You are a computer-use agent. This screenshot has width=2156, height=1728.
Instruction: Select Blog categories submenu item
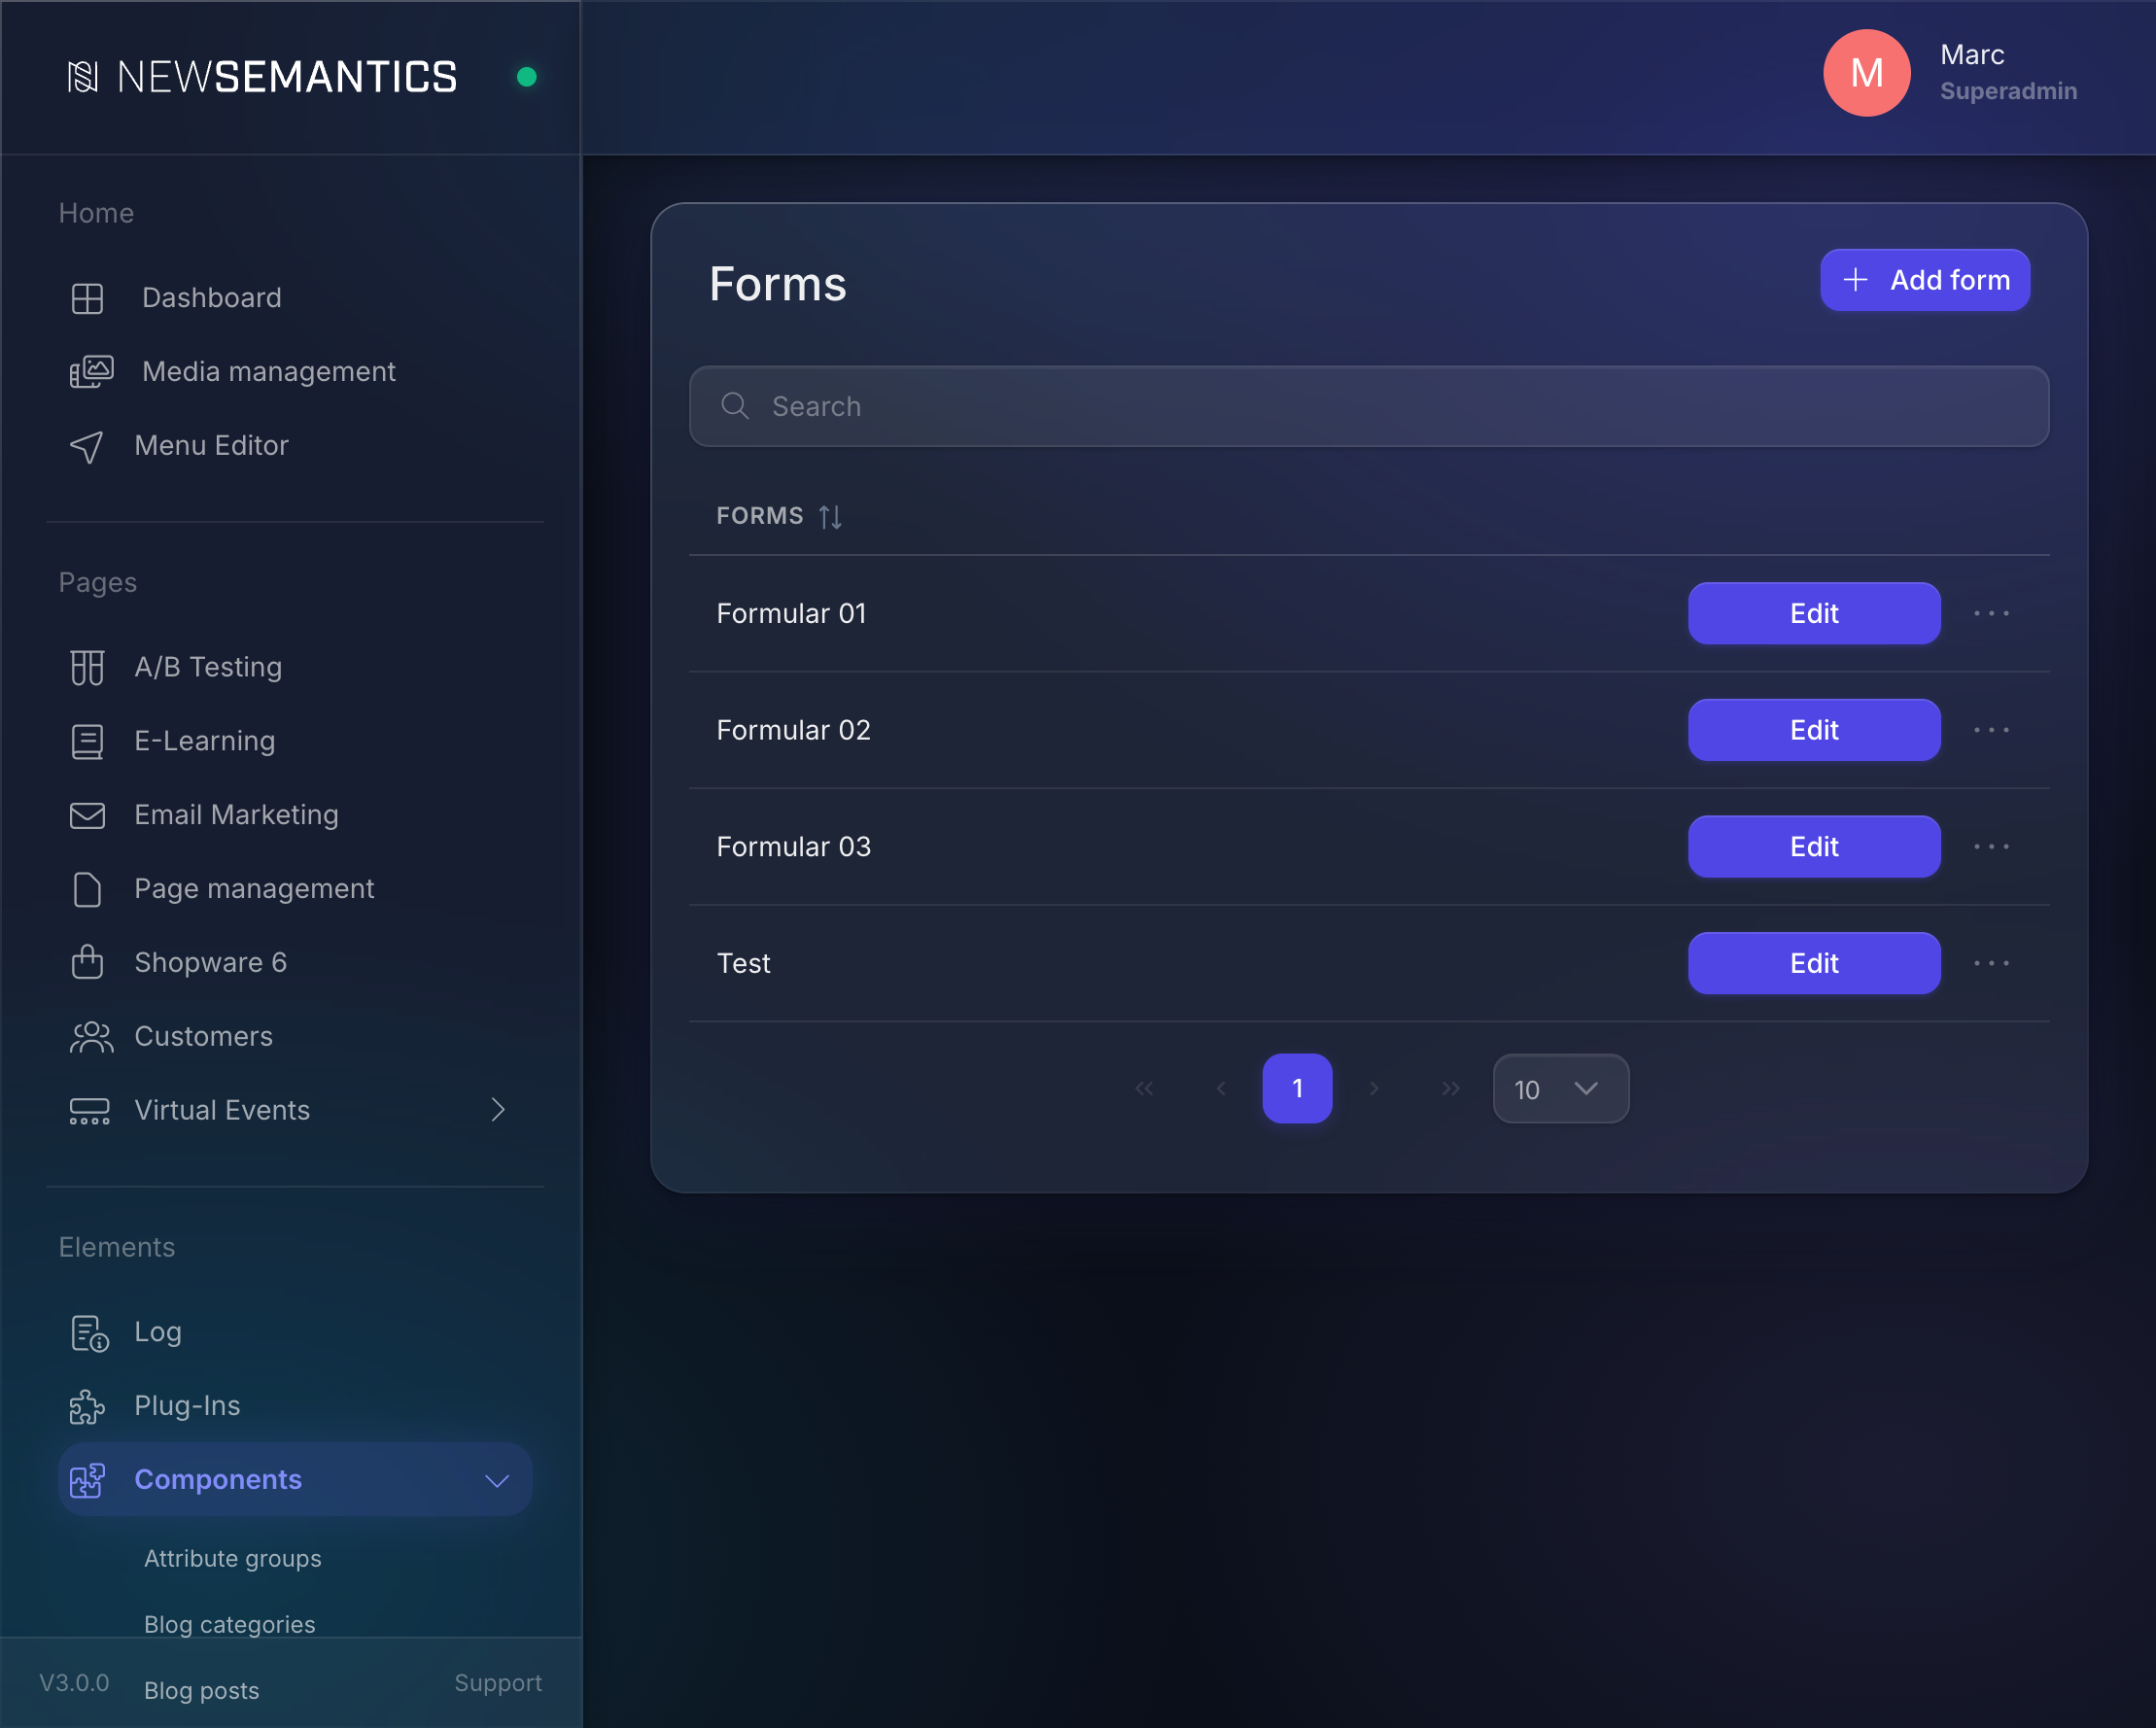[x=230, y=1624]
